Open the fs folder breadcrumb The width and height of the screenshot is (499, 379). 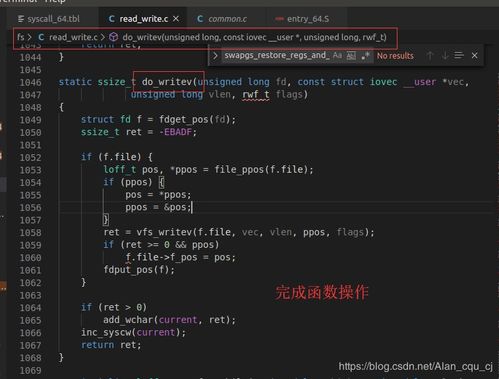tap(21, 37)
